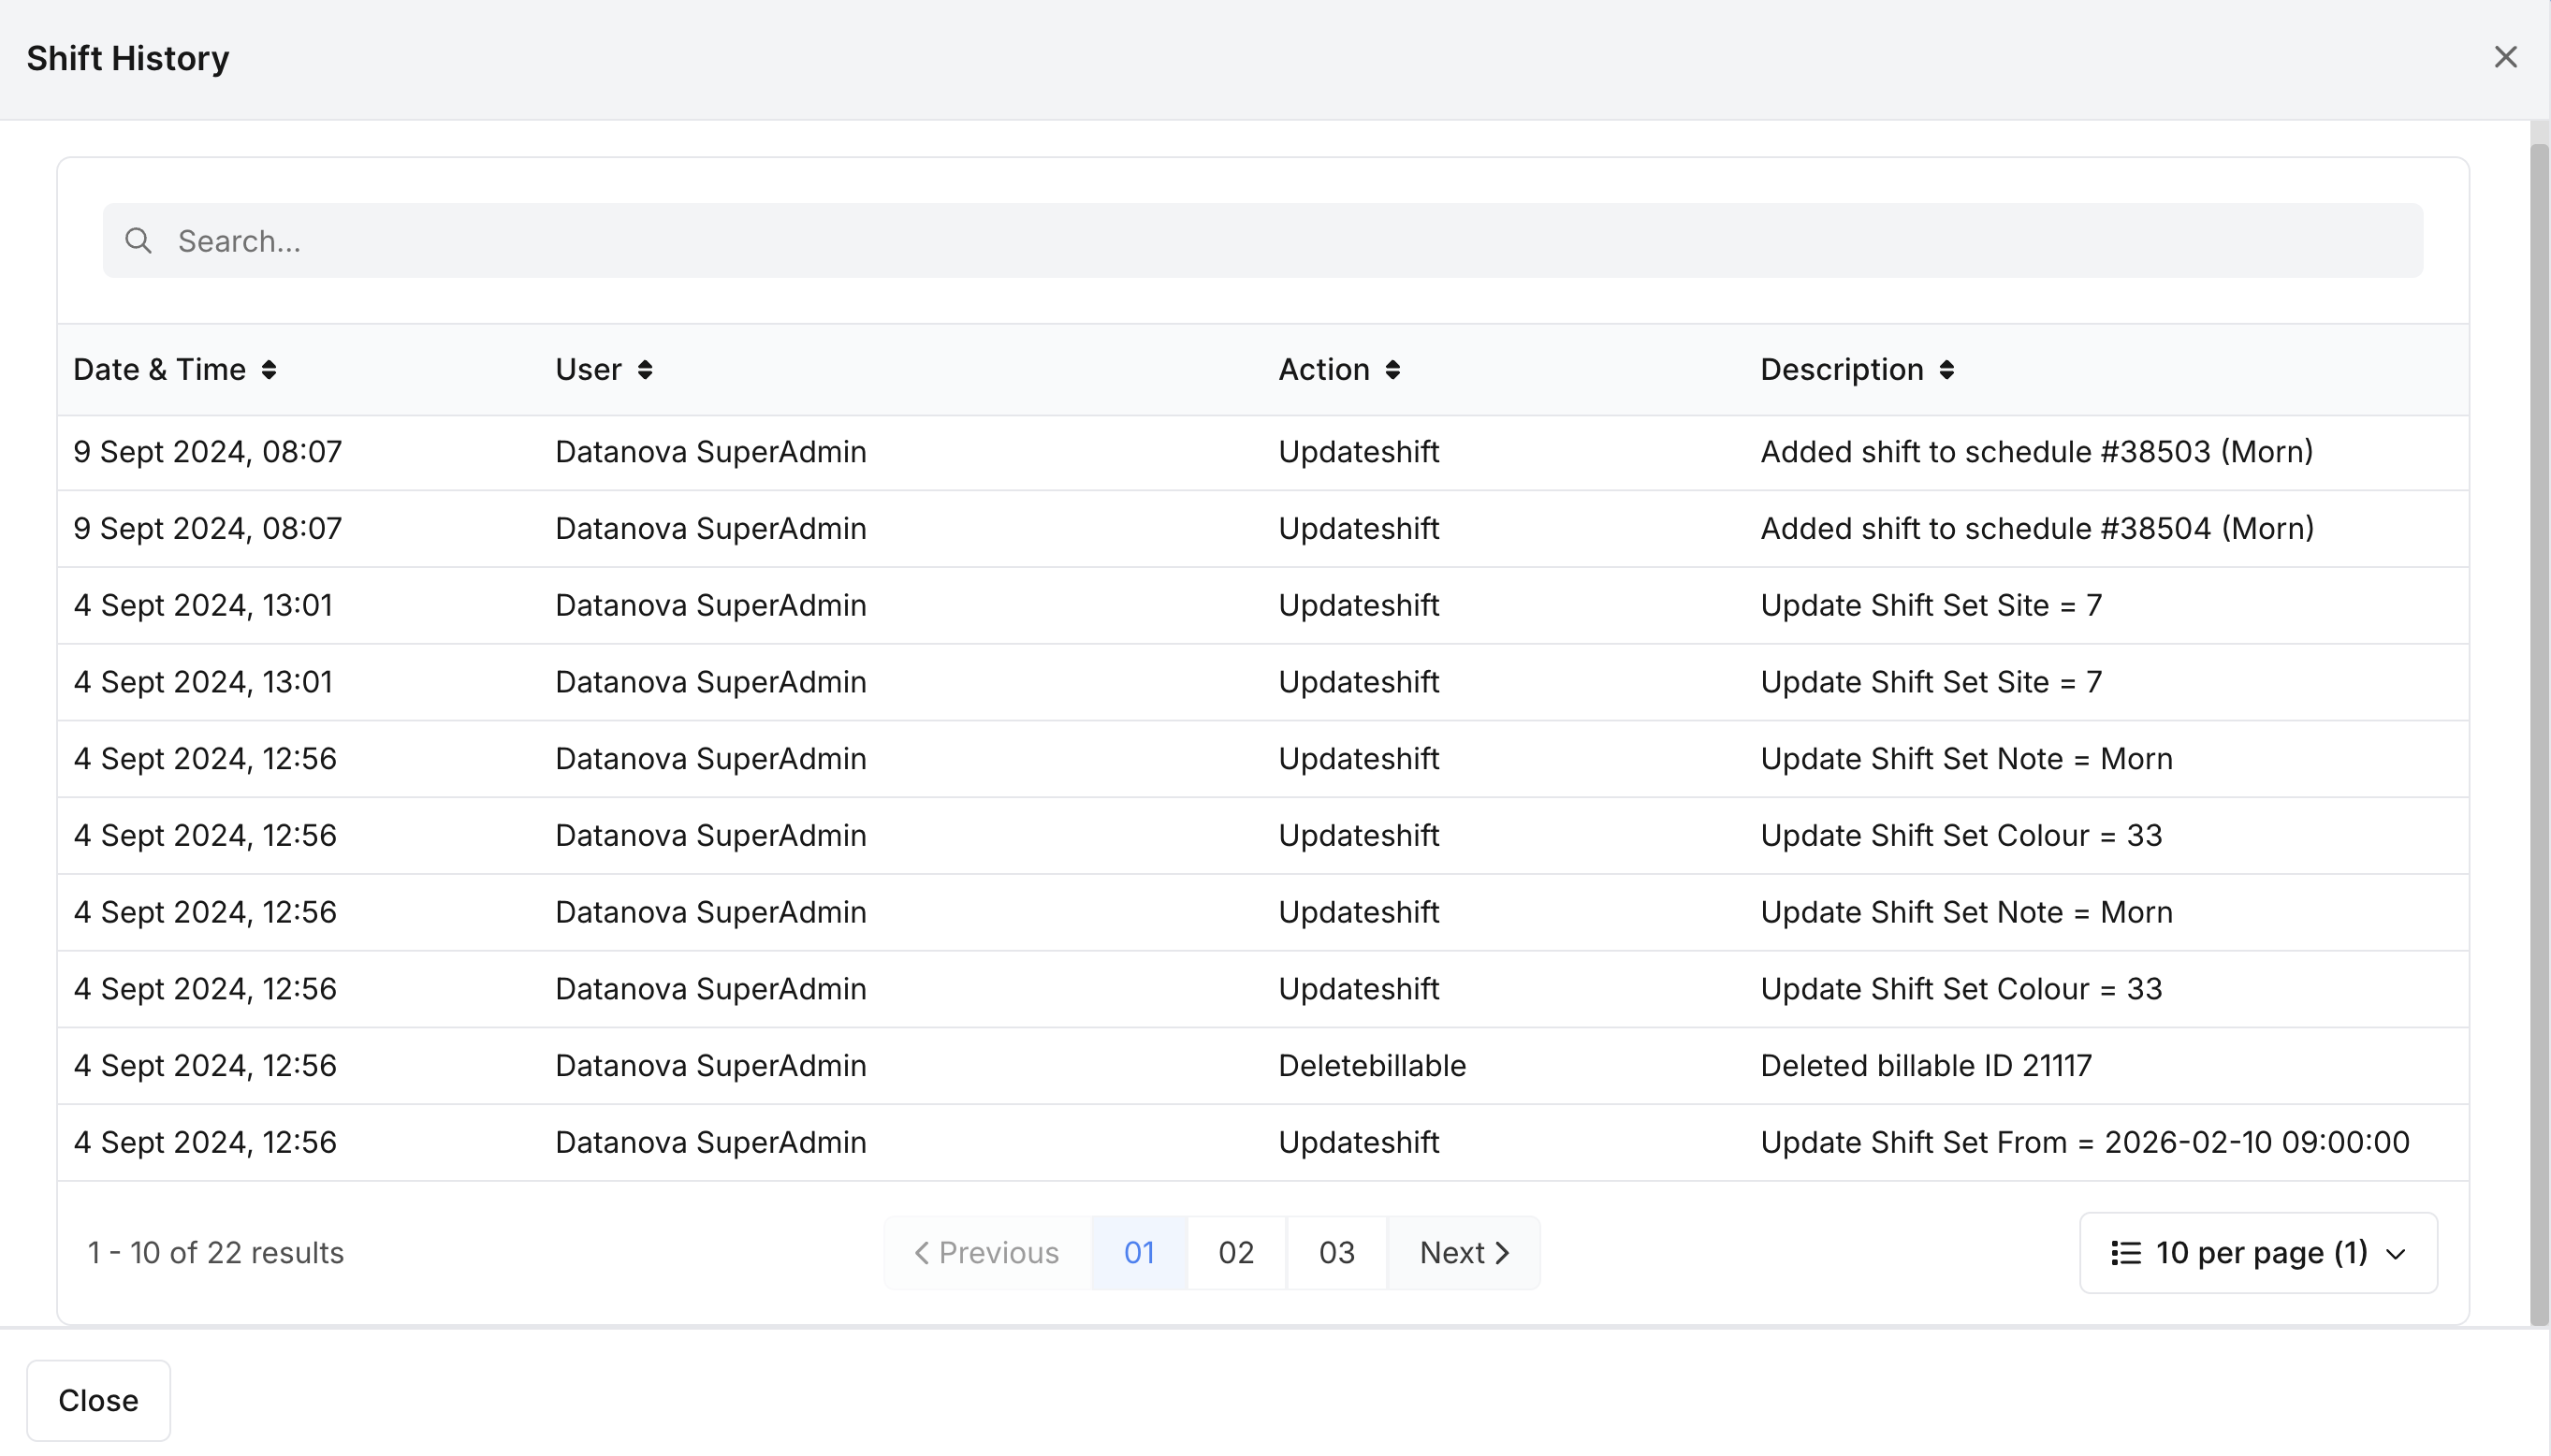Click the search magnifier icon
The image size is (2551, 1456).
pos(139,241)
